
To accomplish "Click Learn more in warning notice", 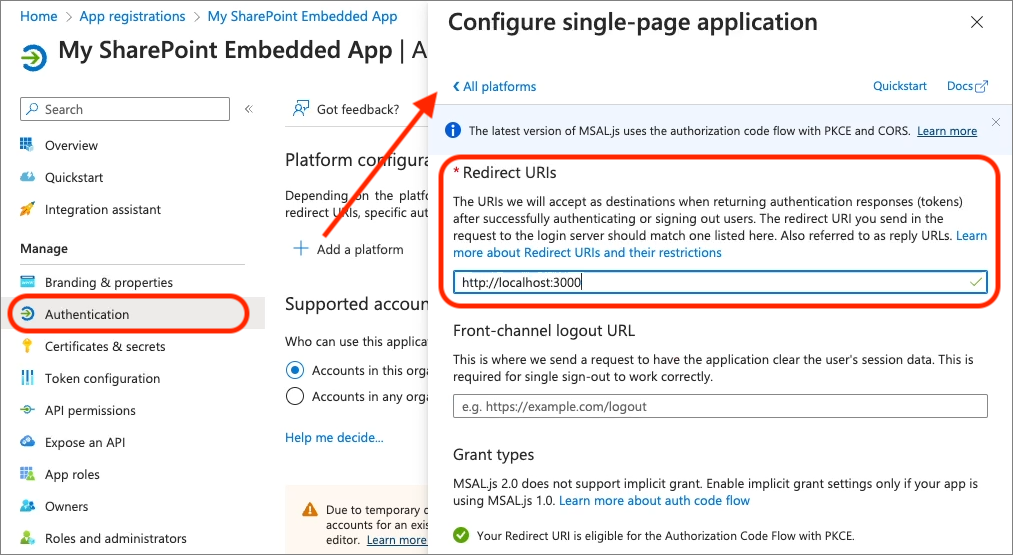I will pos(397,539).
